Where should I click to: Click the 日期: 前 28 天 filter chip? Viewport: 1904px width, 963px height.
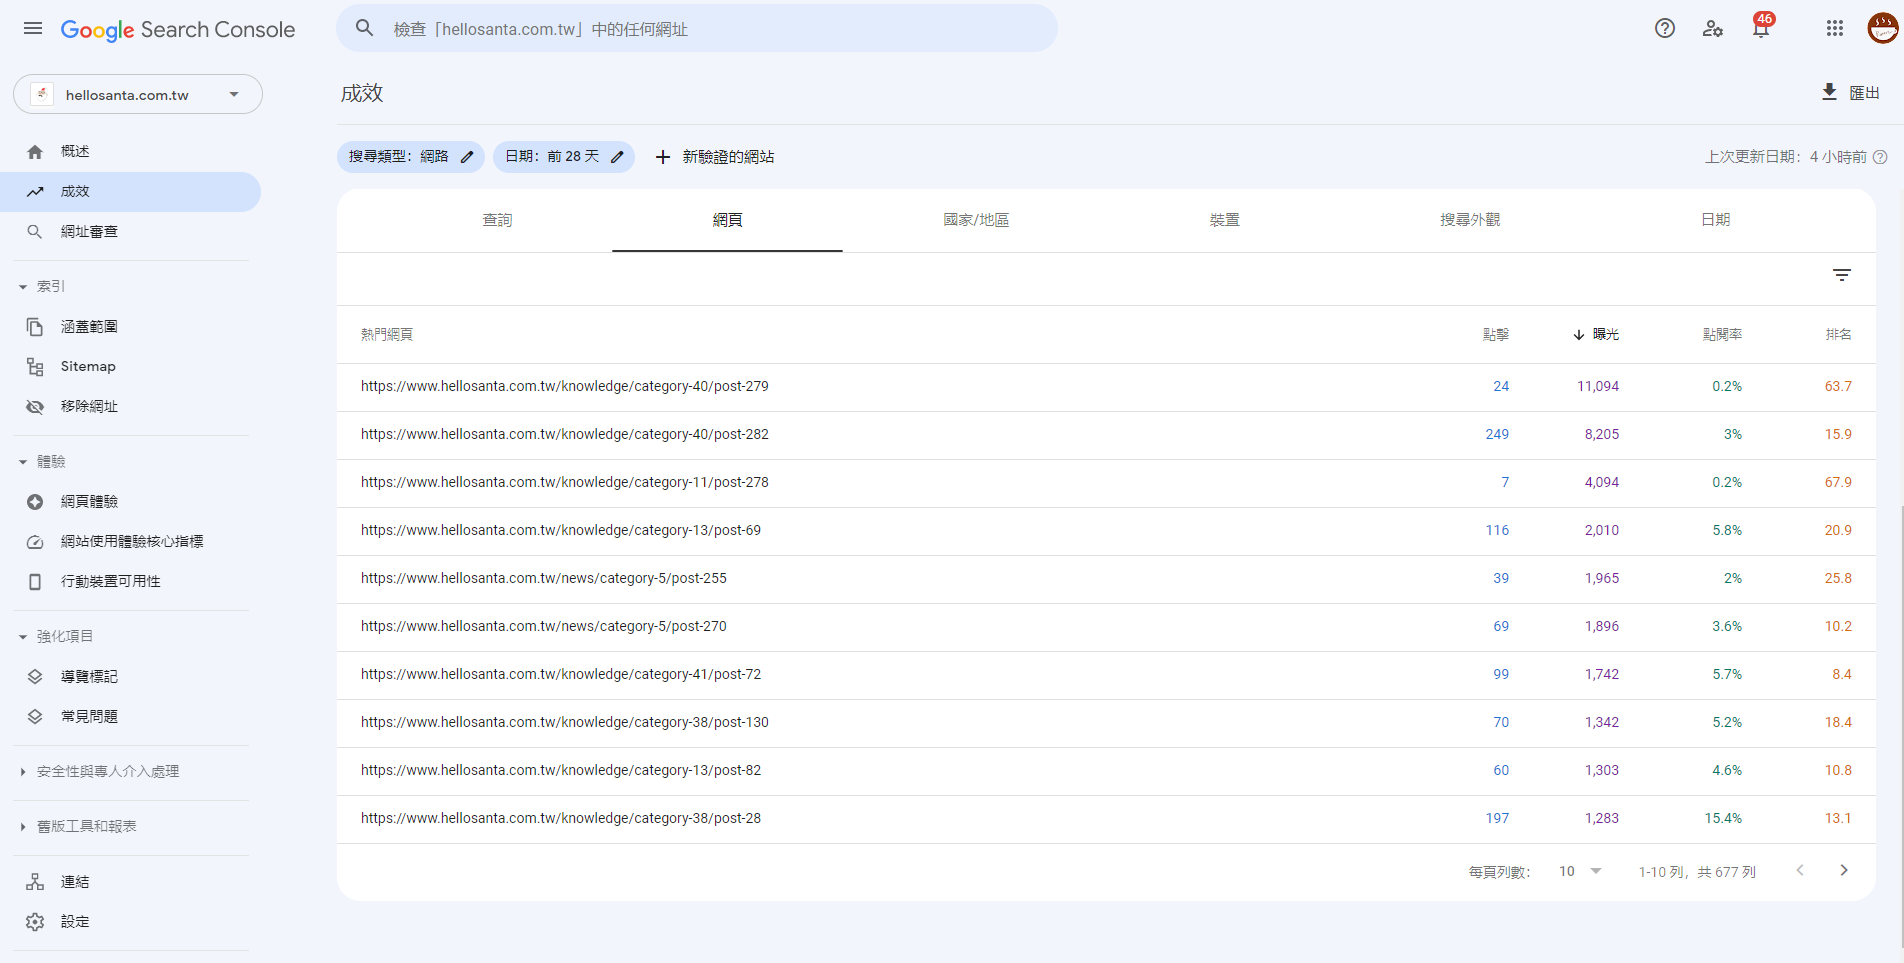tap(564, 157)
